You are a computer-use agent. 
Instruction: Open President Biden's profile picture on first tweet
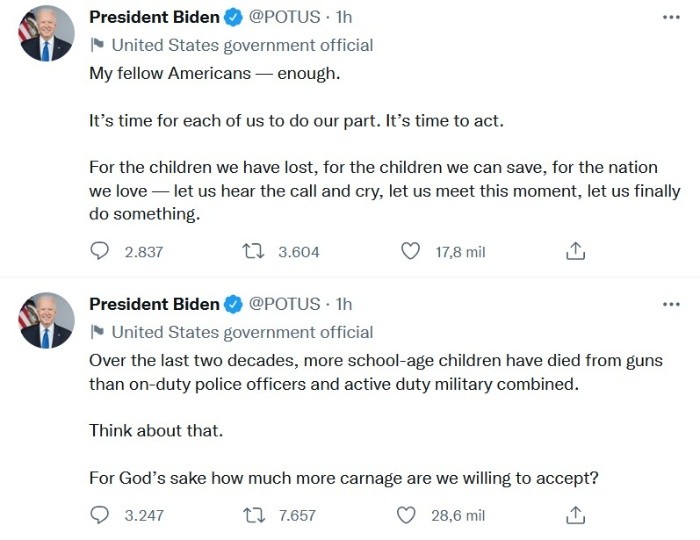47,33
